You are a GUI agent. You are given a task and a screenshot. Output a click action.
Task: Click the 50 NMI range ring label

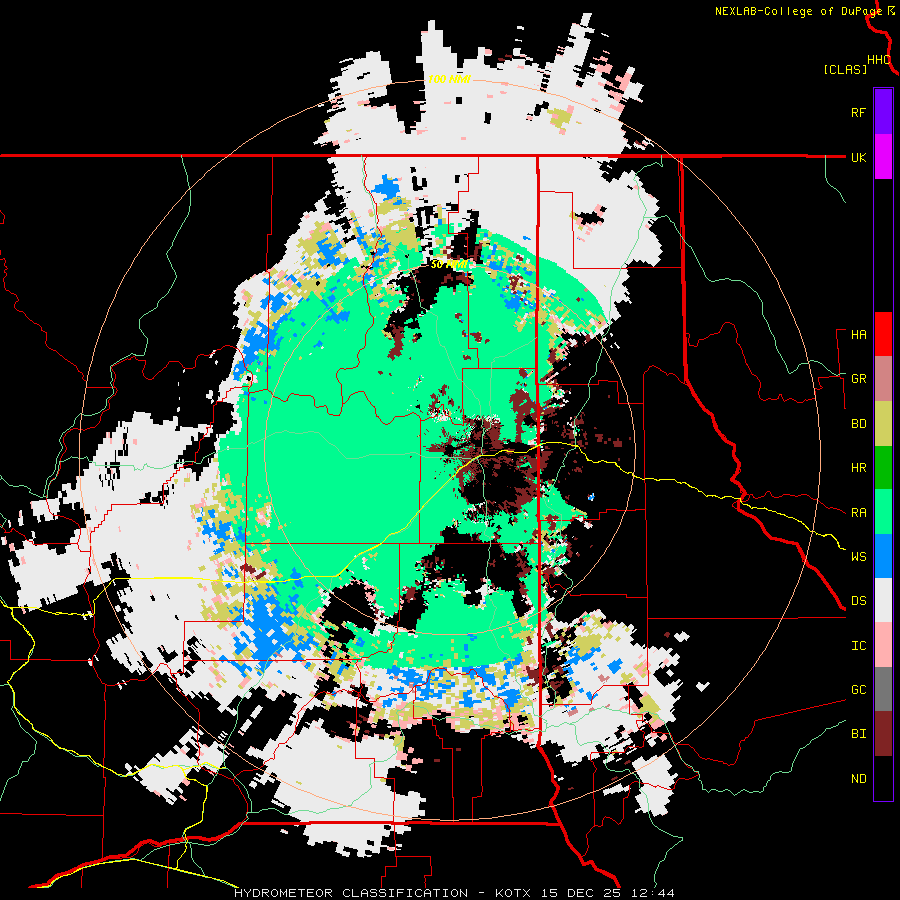point(449,265)
